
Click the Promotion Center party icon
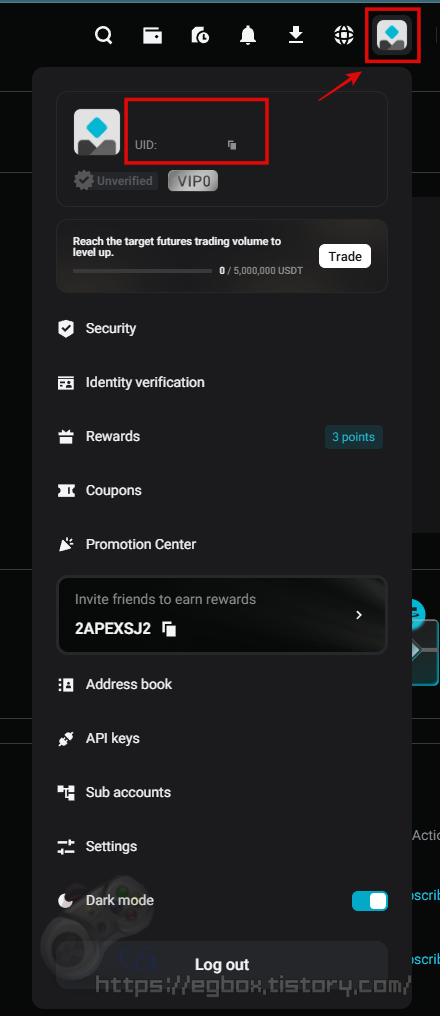(66, 544)
